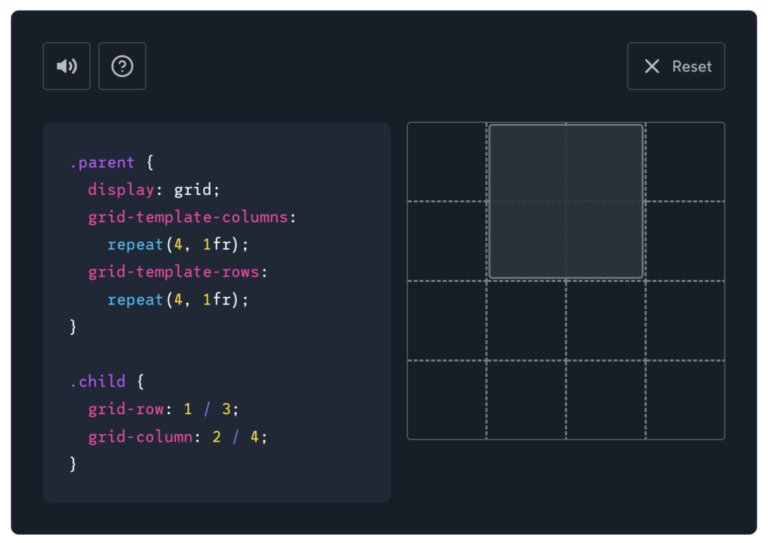Click the 'grid-column' property text
The image size is (768, 543).
pos(141,437)
